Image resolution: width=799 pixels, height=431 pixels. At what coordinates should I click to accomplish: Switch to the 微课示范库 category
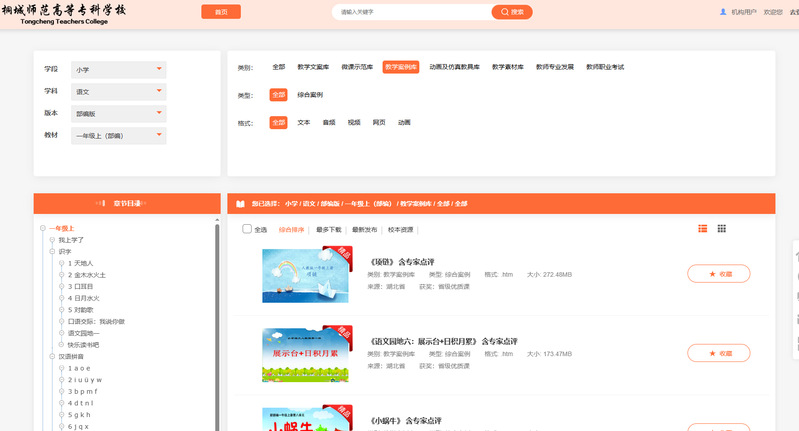[x=356, y=67]
